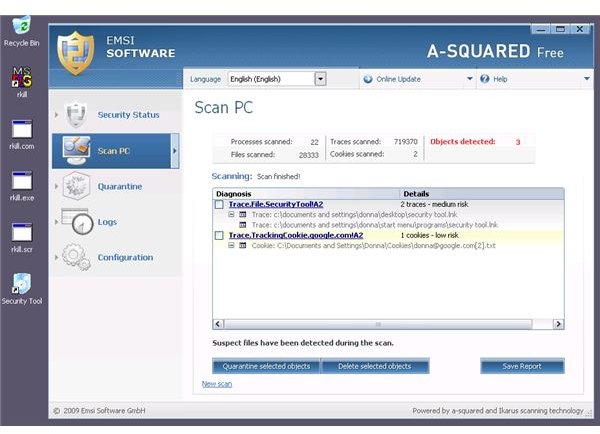600x434 pixels.
Task: Collapse the google.com cookie tree node
Action: point(231,246)
